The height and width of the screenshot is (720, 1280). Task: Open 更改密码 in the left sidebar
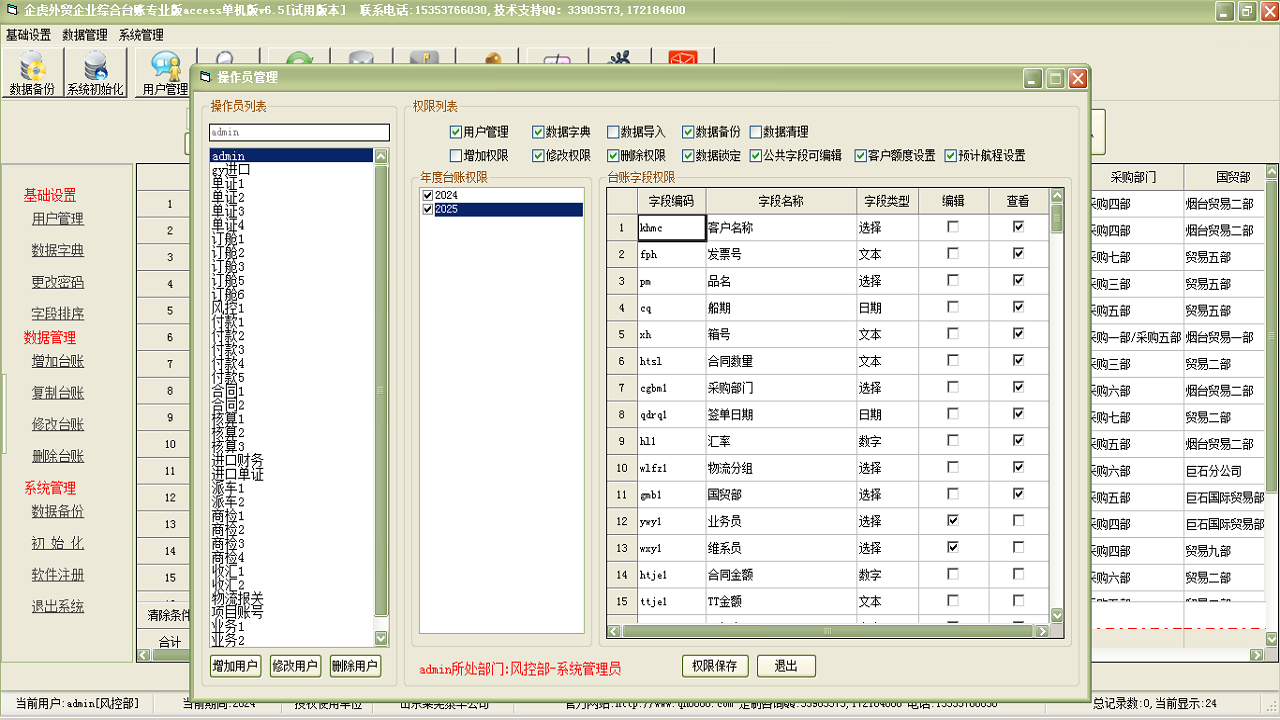[58, 282]
